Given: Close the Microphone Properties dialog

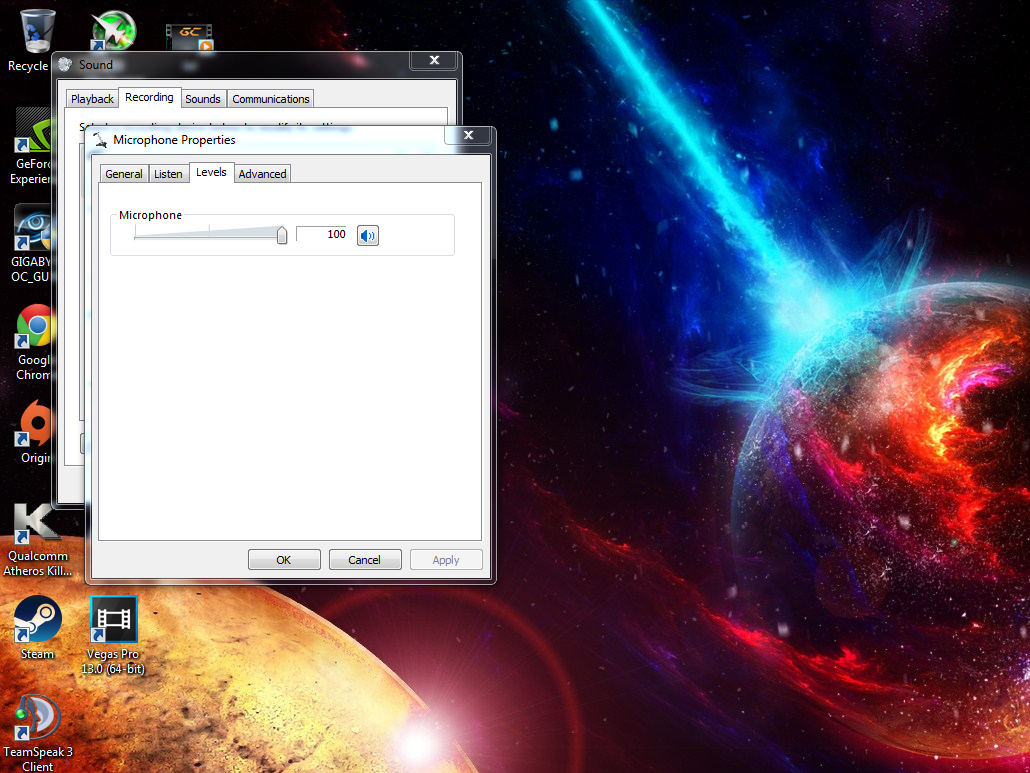Looking at the screenshot, I should tap(468, 135).
